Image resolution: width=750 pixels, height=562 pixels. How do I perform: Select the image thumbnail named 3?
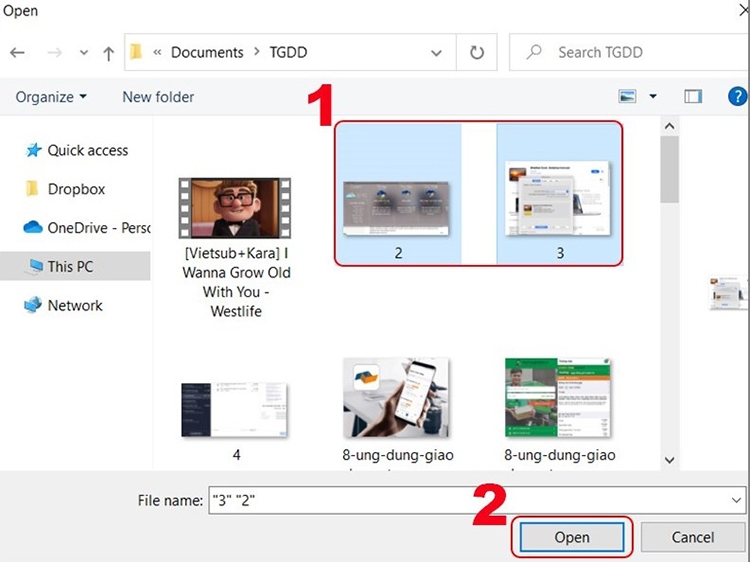[558, 198]
